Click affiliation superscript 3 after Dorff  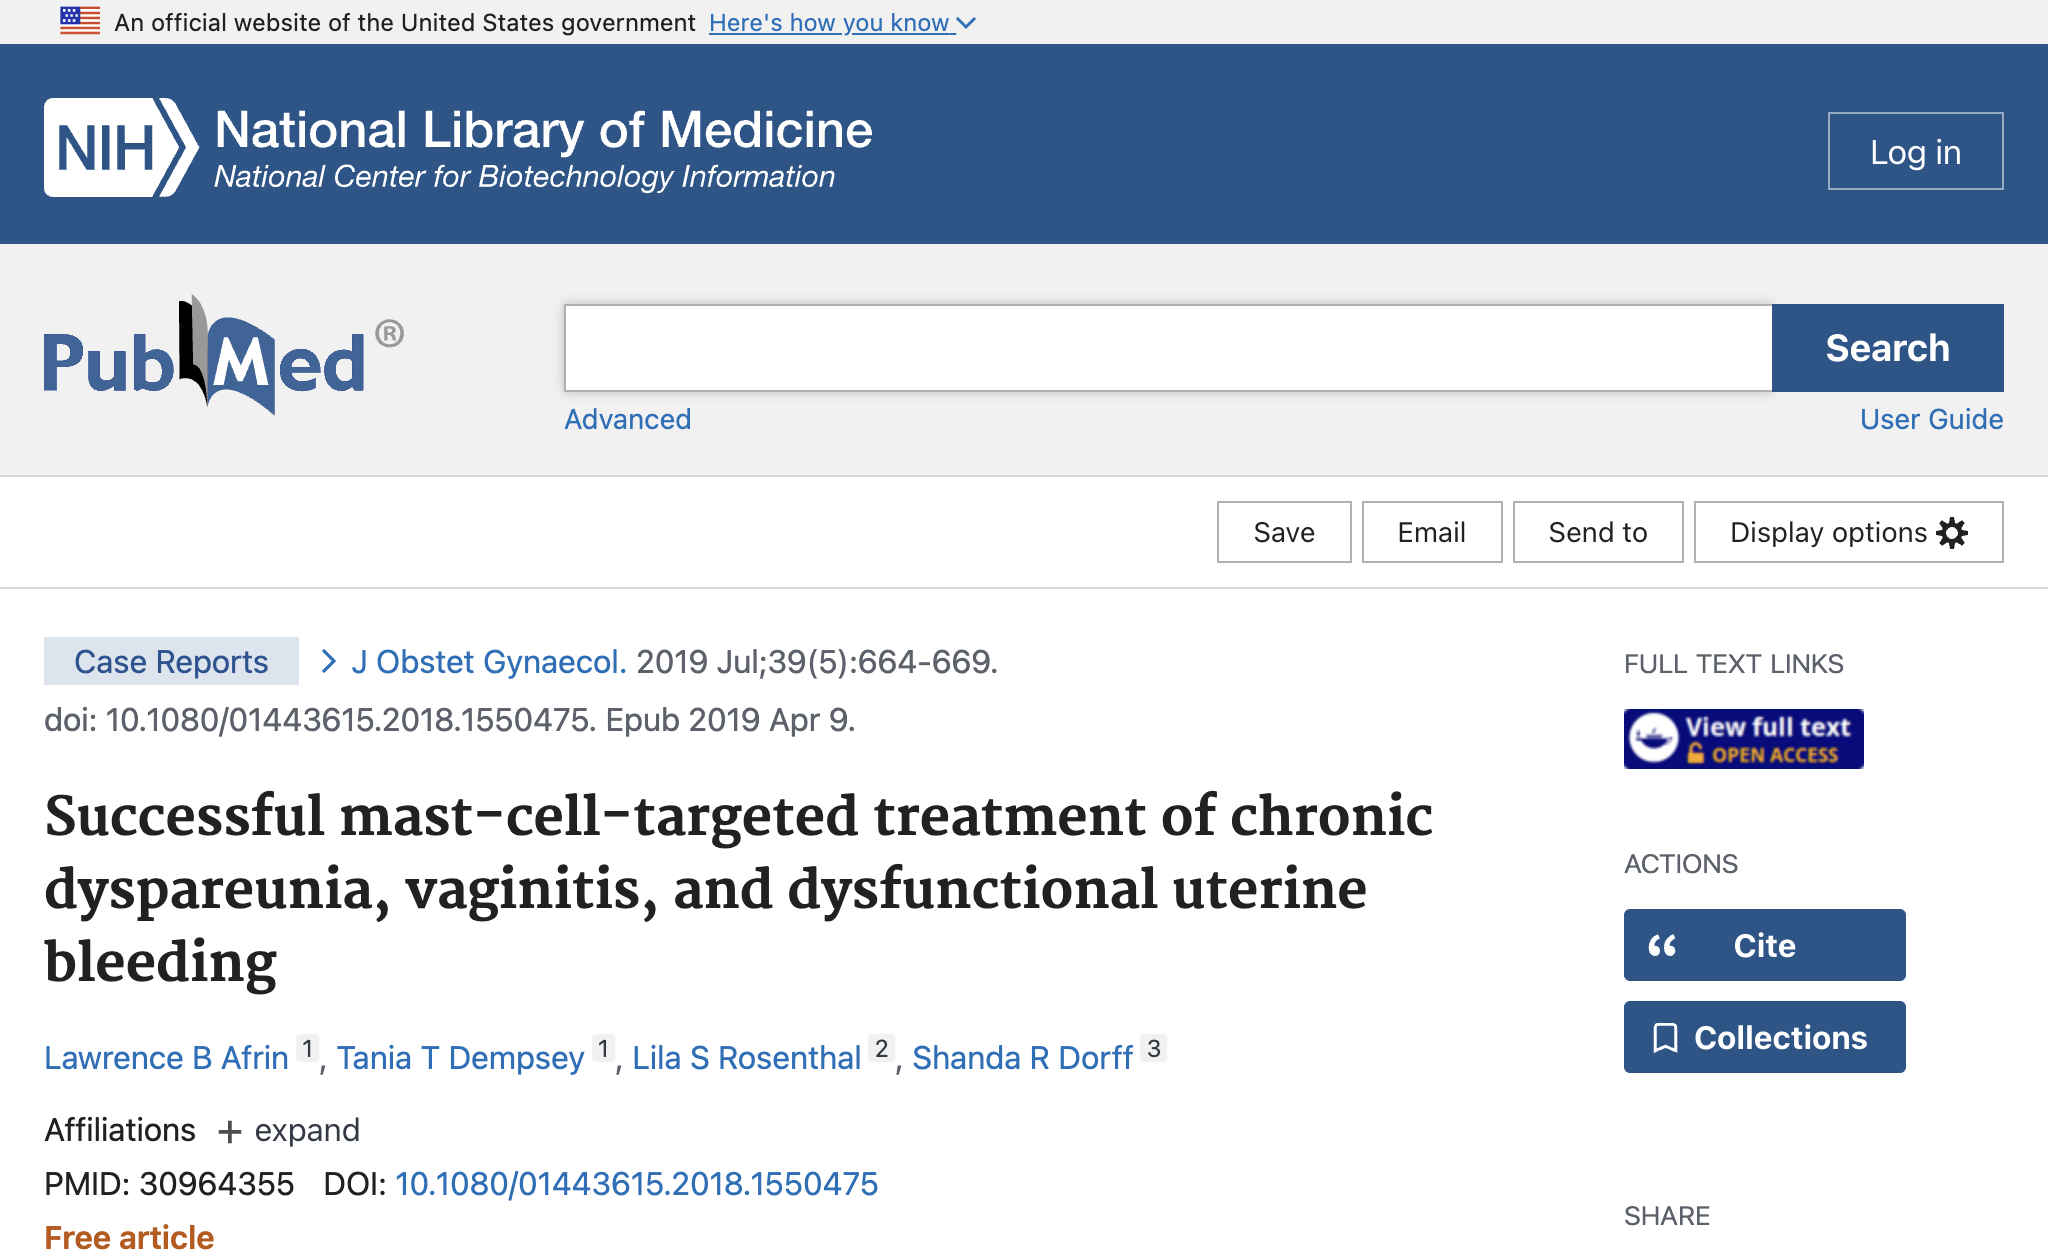pyautogui.click(x=1154, y=1049)
